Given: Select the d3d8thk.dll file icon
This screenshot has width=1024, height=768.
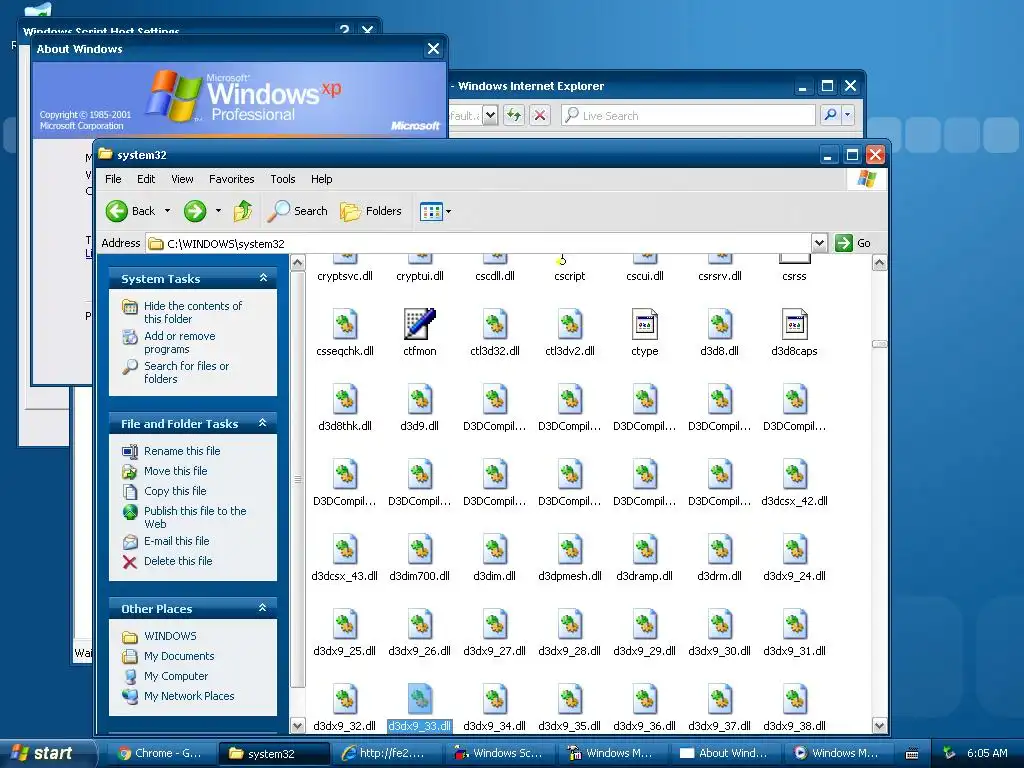Looking at the screenshot, I should click(345, 399).
